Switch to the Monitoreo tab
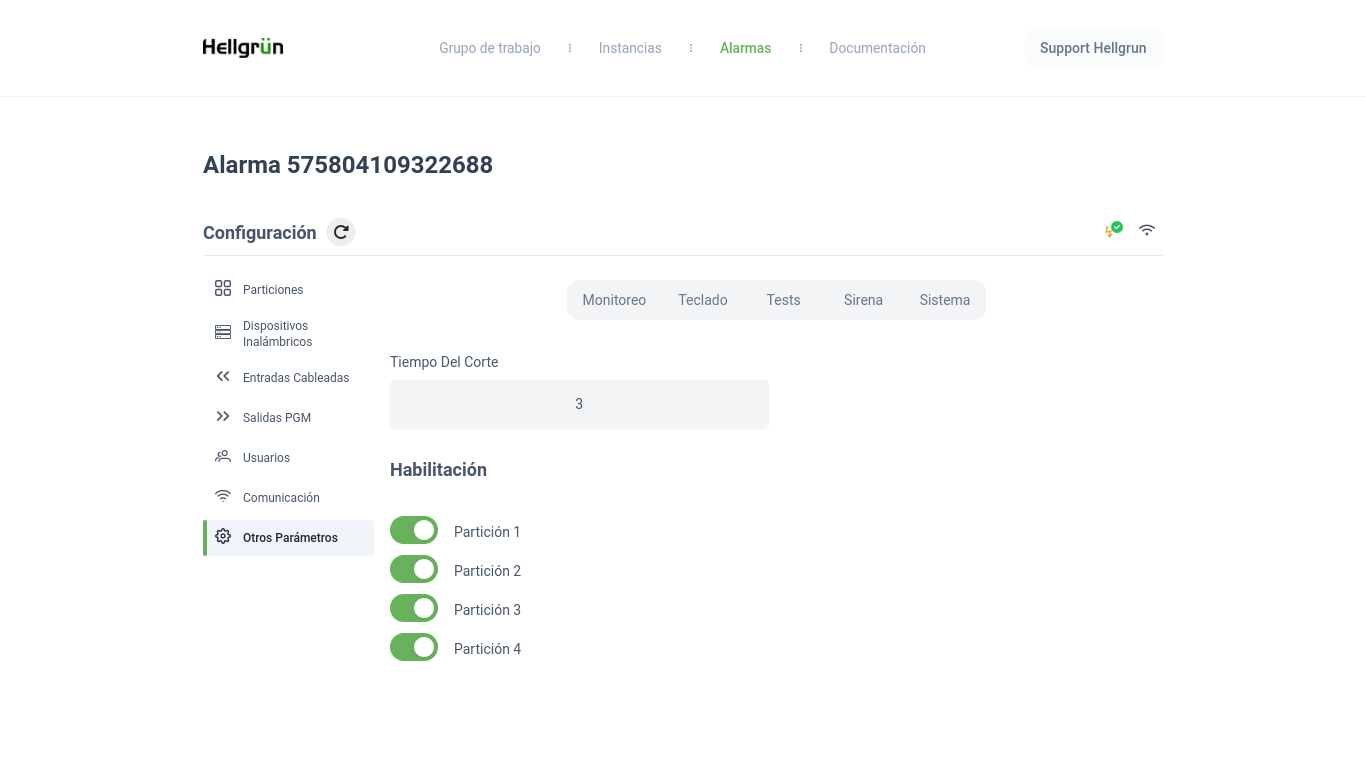The image size is (1366, 760). (x=614, y=300)
